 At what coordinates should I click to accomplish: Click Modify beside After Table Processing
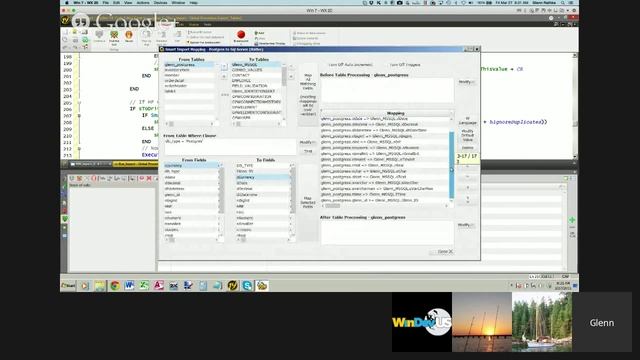tap(466, 225)
